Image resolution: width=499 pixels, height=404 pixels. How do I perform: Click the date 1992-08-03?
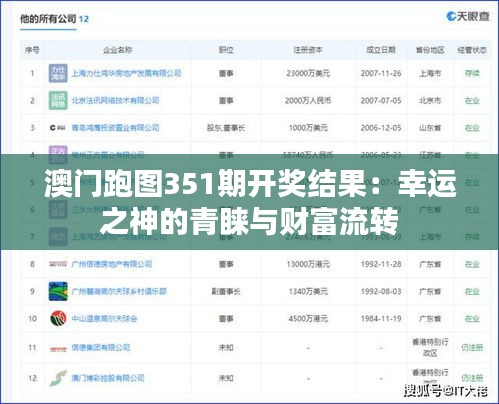point(381,292)
